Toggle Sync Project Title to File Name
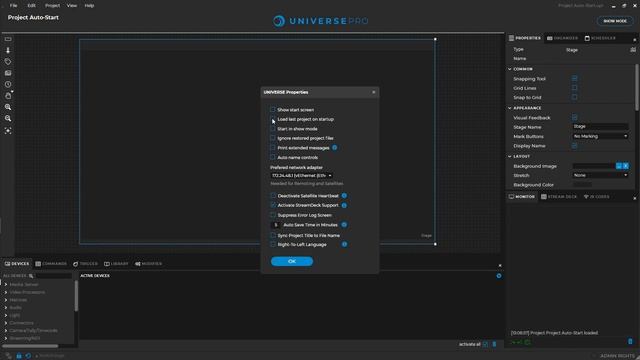Screen dimensions: 640x360 (x=273, y=236)
